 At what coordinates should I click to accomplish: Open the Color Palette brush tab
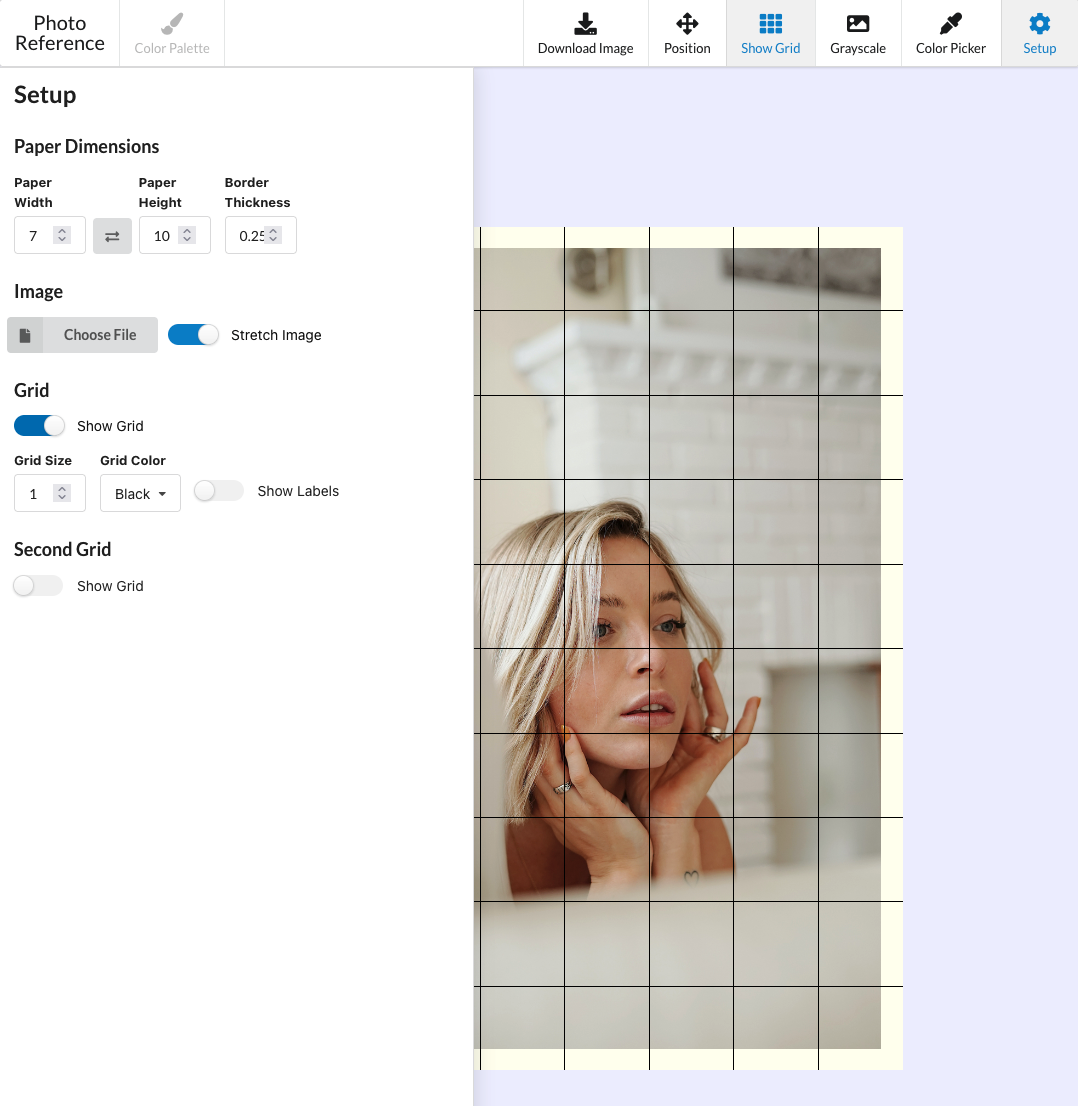click(x=172, y=34)
